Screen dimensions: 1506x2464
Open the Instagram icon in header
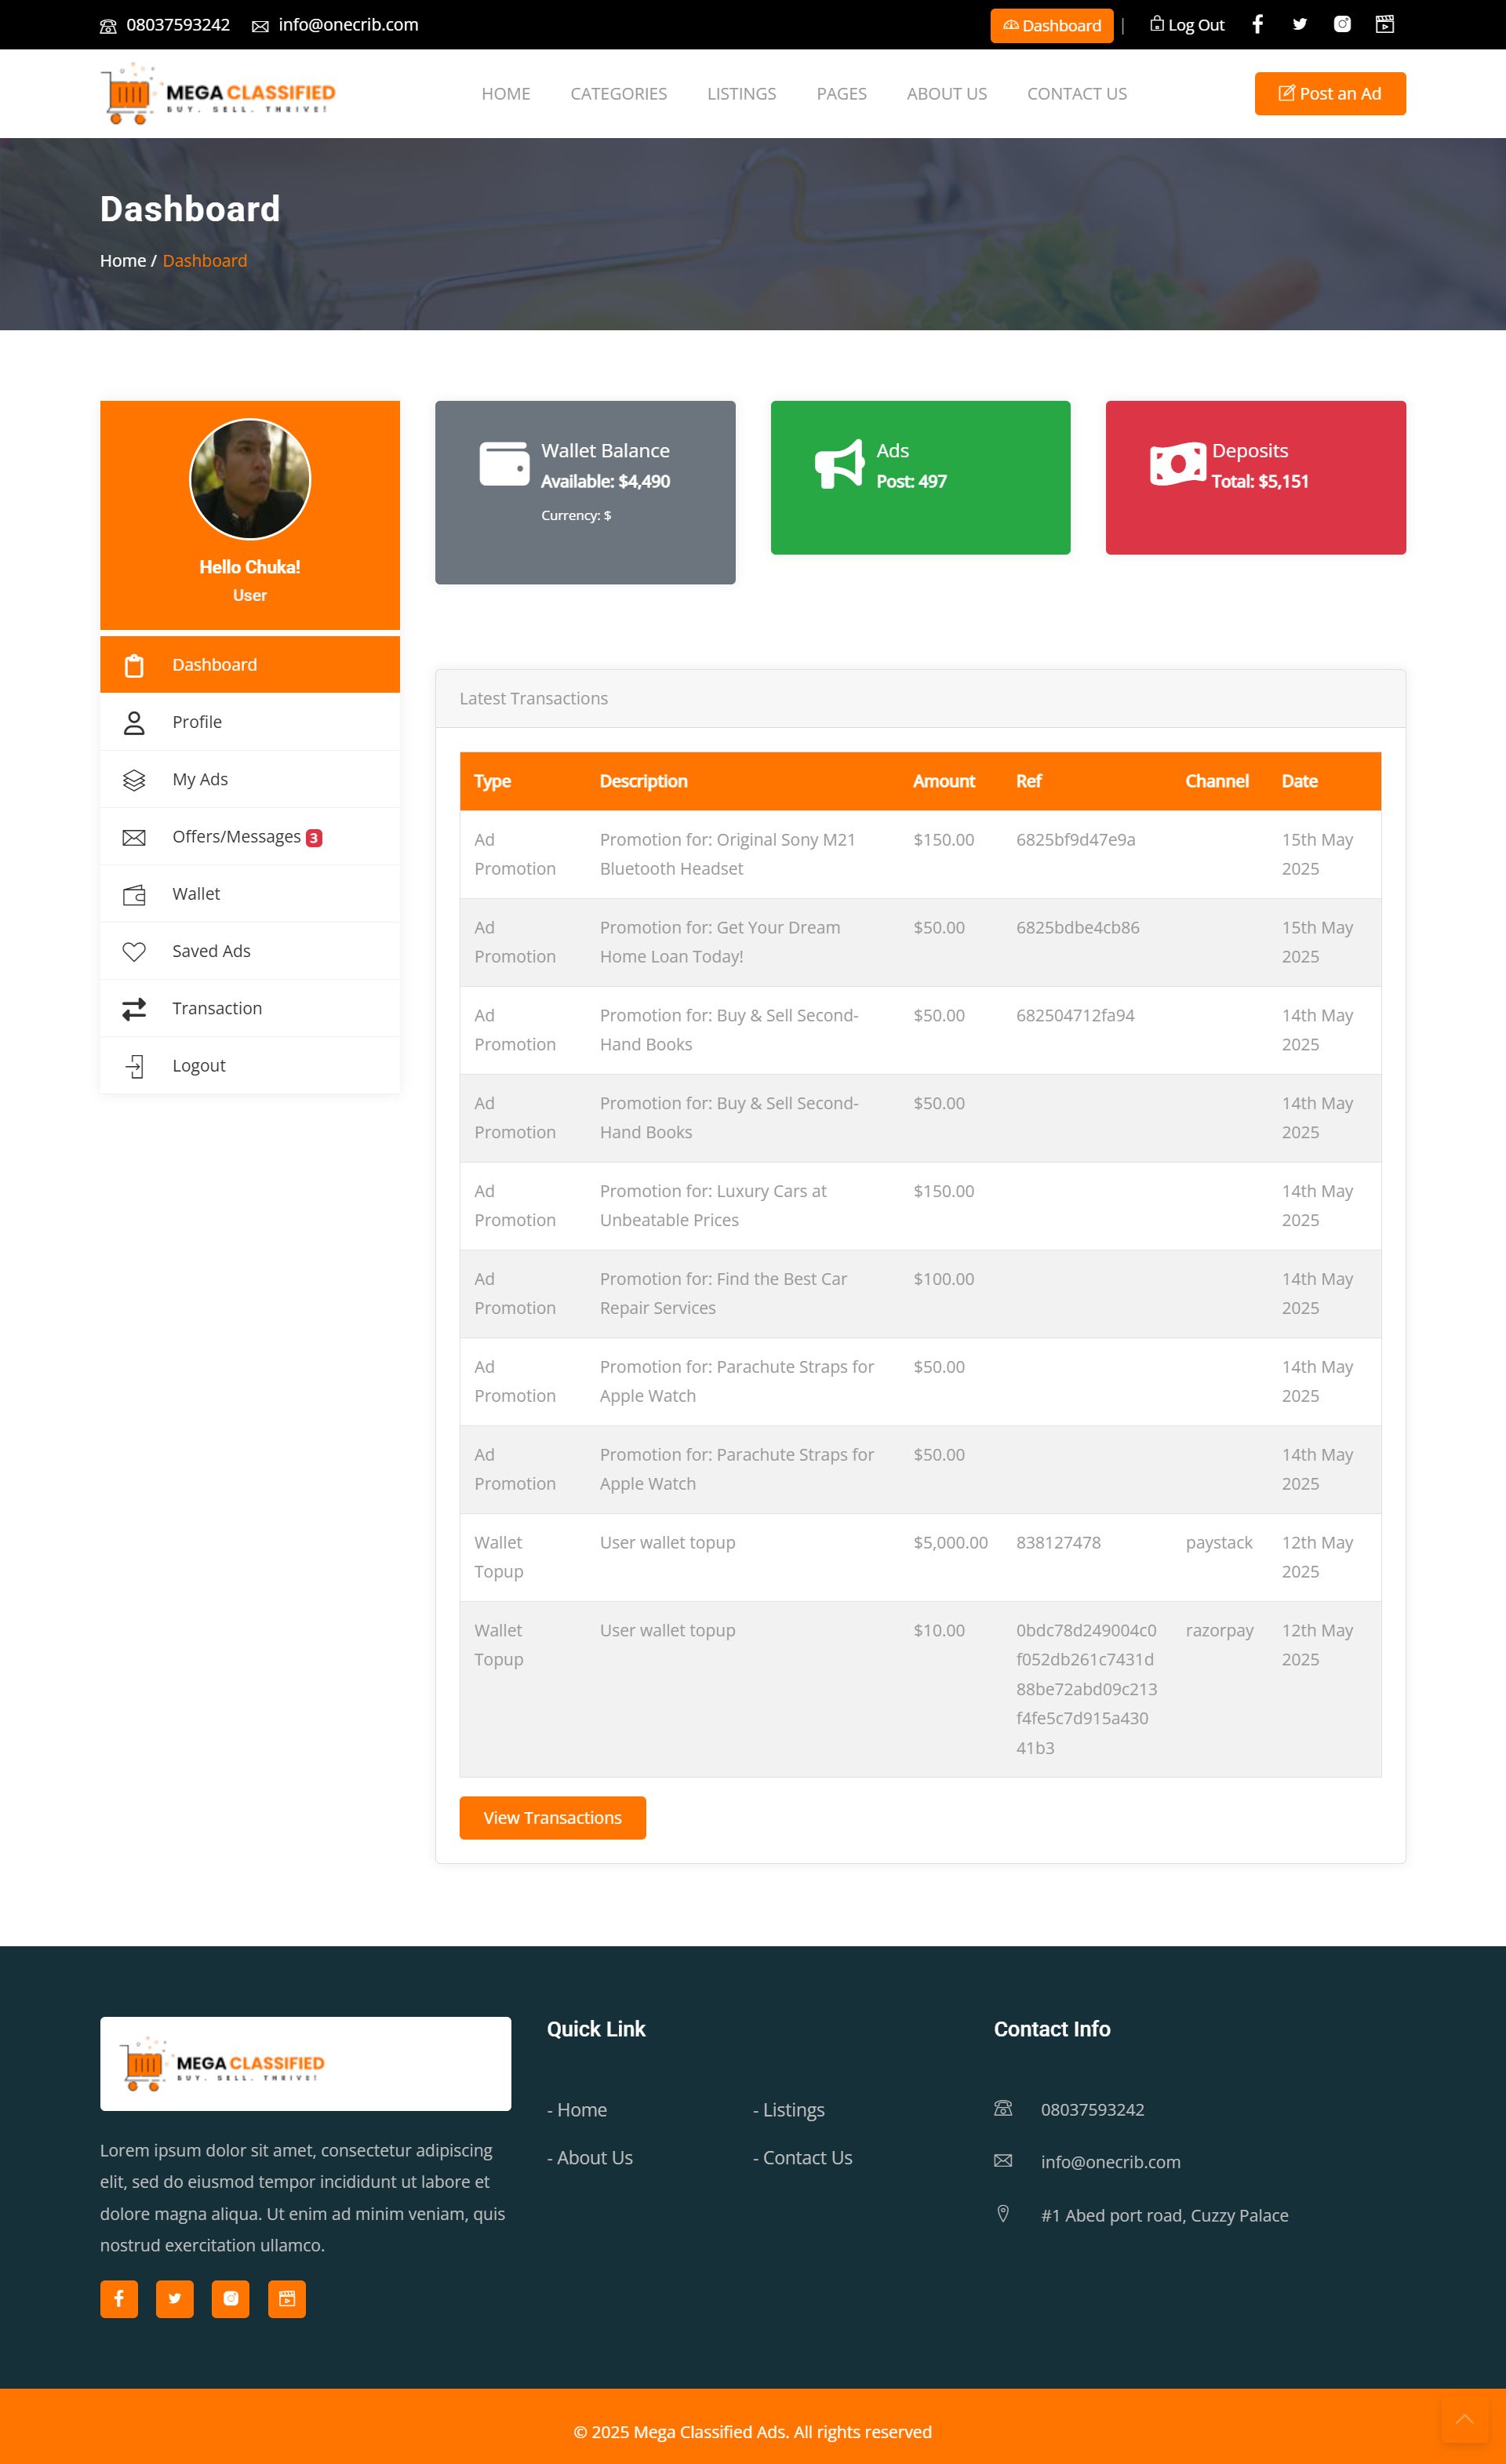[x=1342, y=24]
